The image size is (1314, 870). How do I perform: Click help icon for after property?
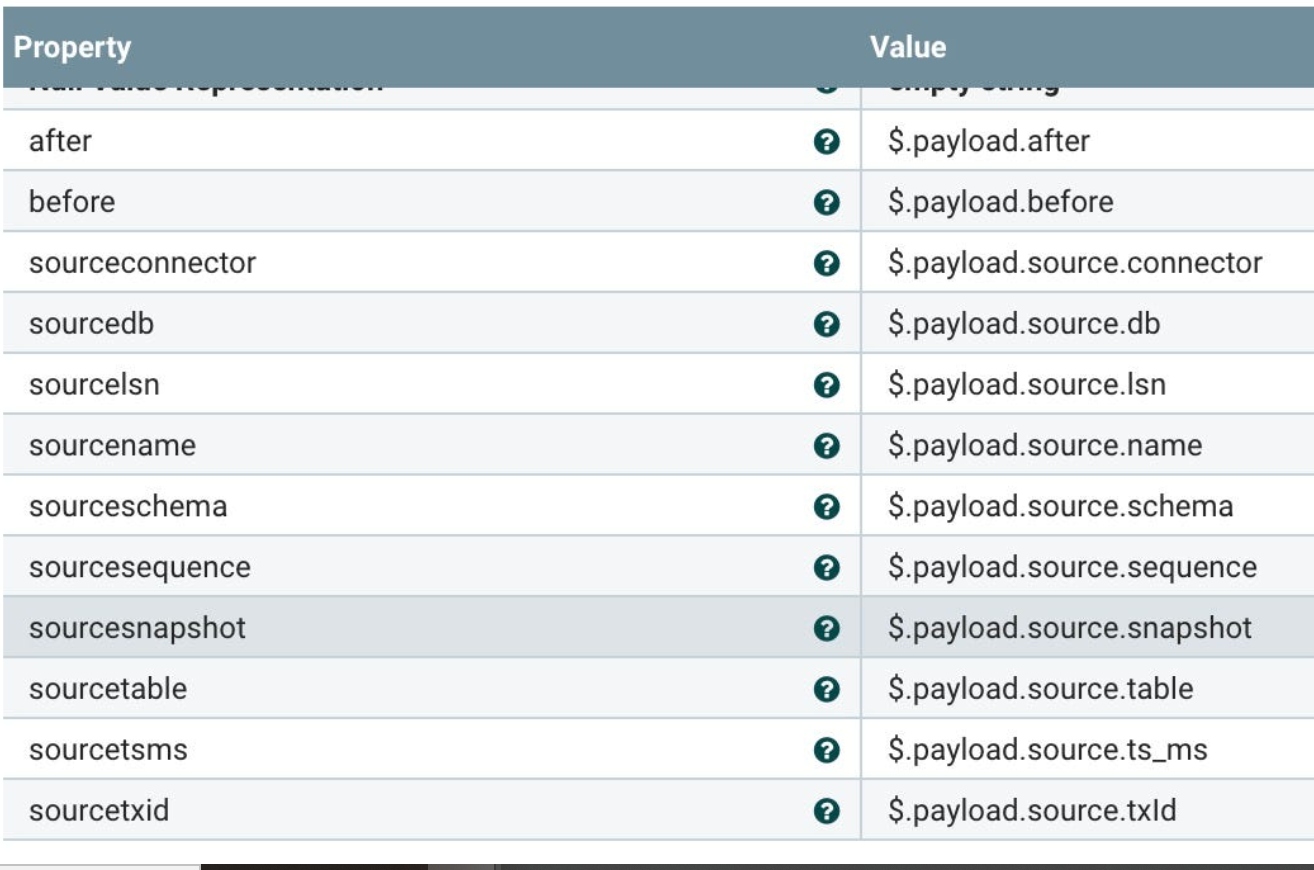826,142
